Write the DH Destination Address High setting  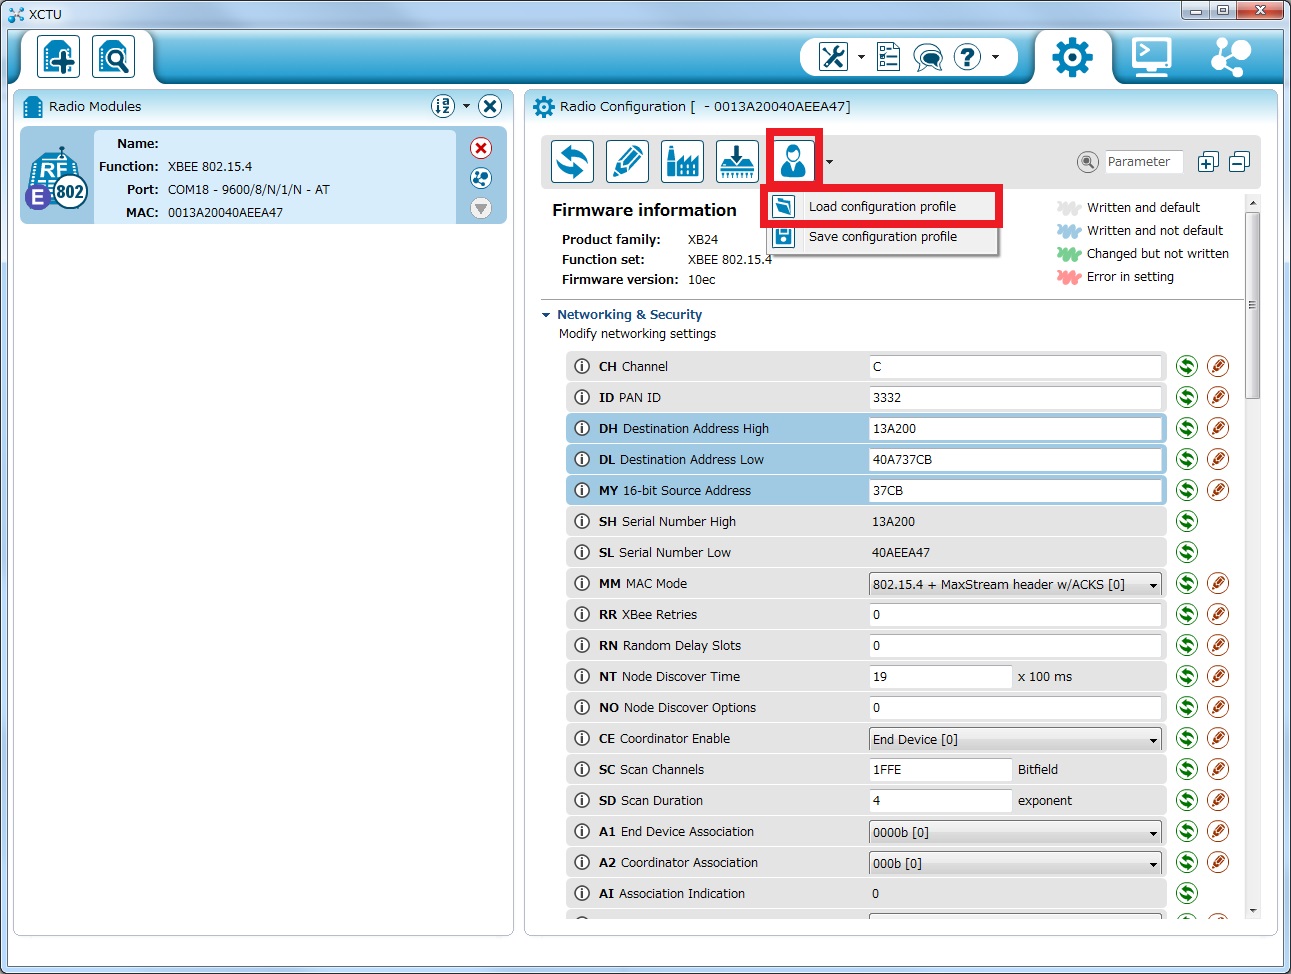(x=1218, y=428)
